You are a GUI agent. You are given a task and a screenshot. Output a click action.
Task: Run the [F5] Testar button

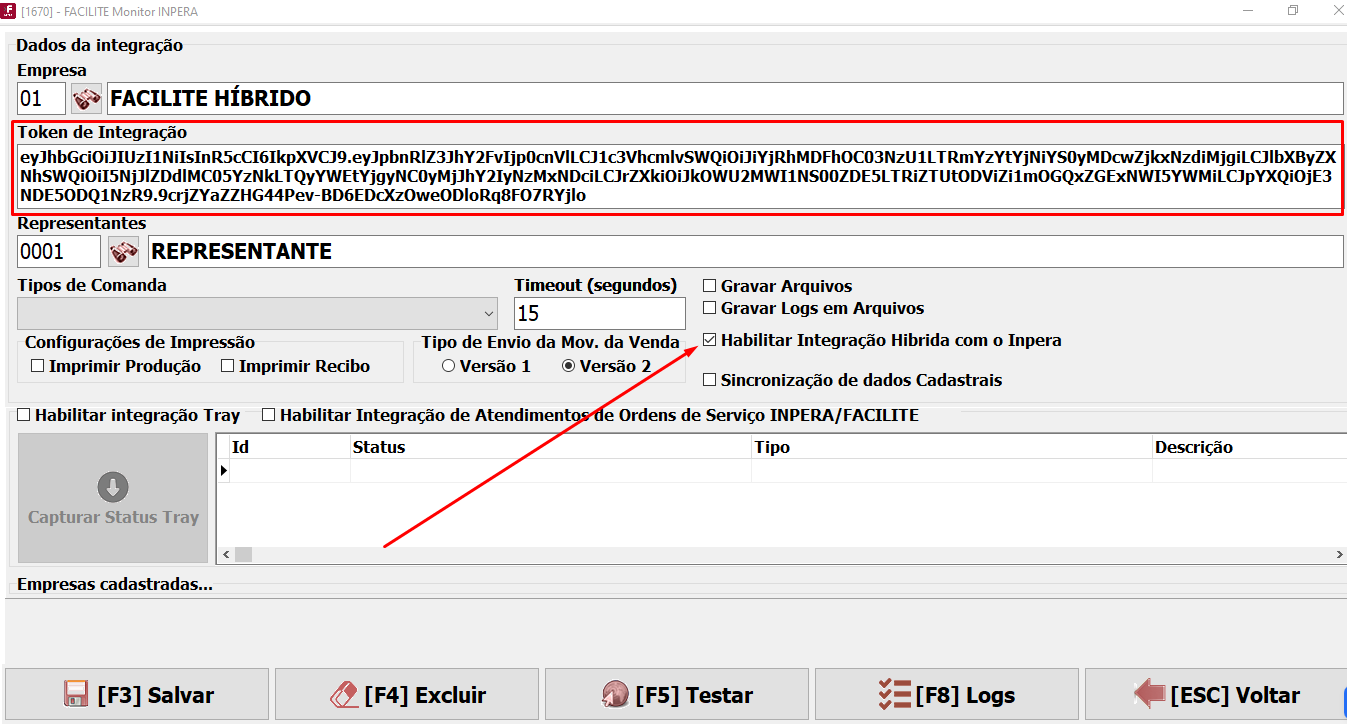pyautogui.click(x=677, y=695)
